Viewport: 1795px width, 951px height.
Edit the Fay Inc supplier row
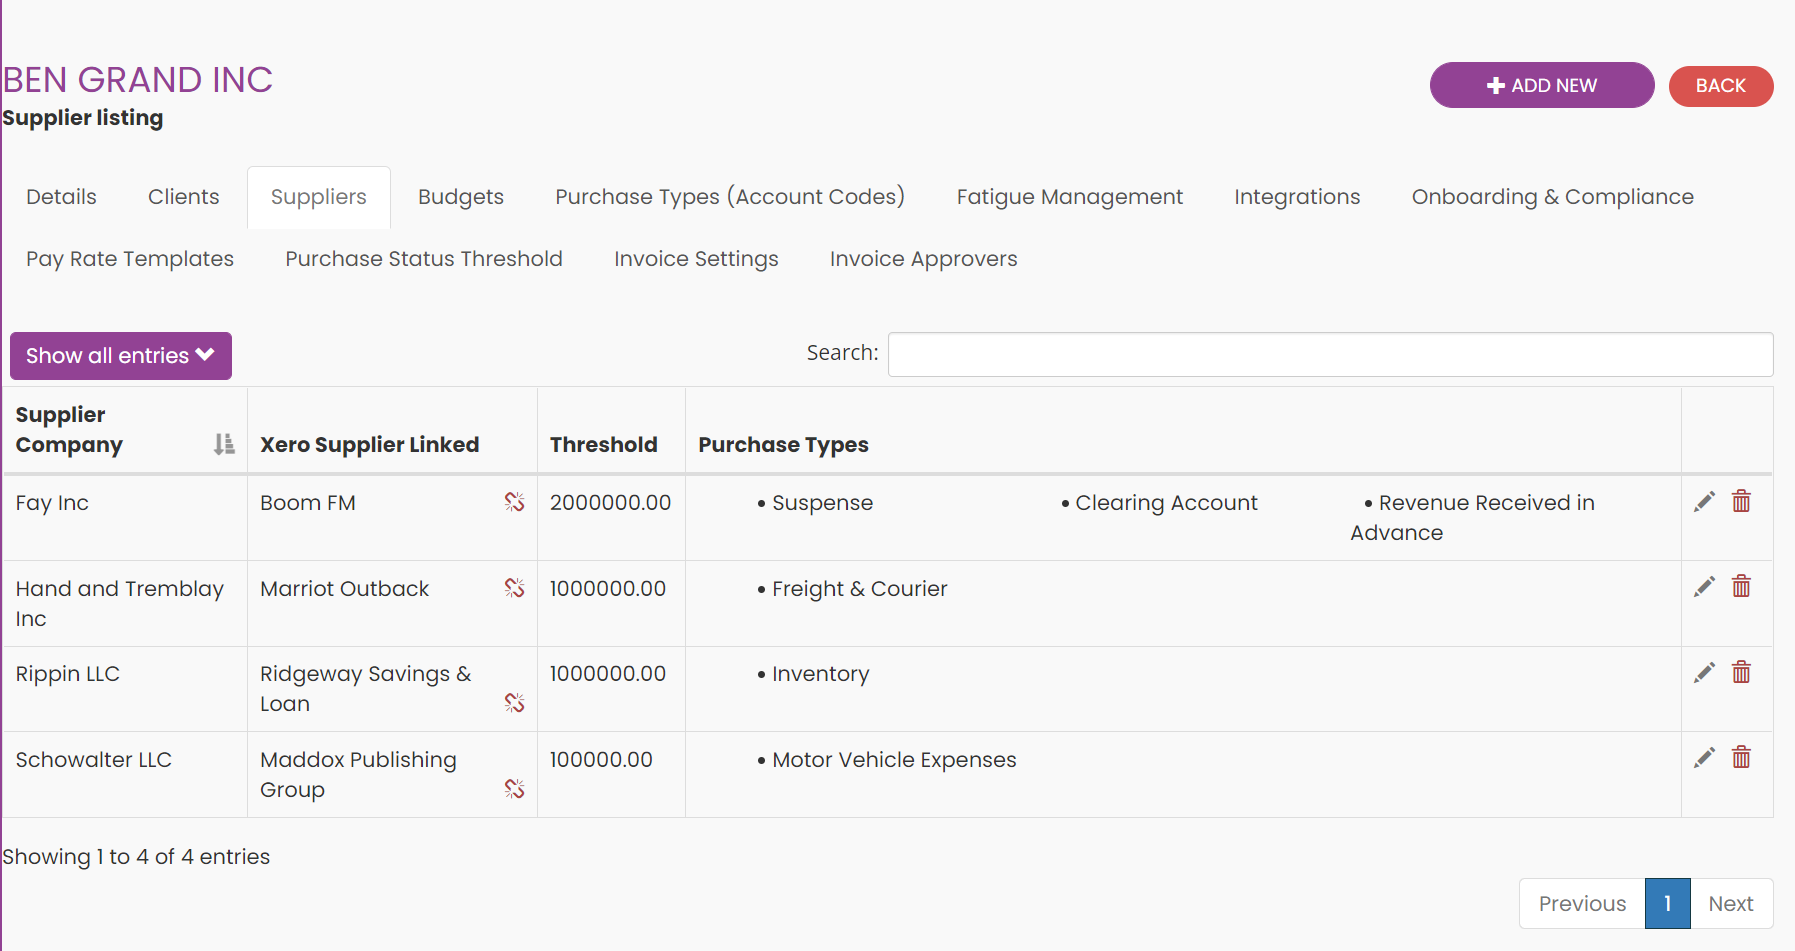point(1704,502)
